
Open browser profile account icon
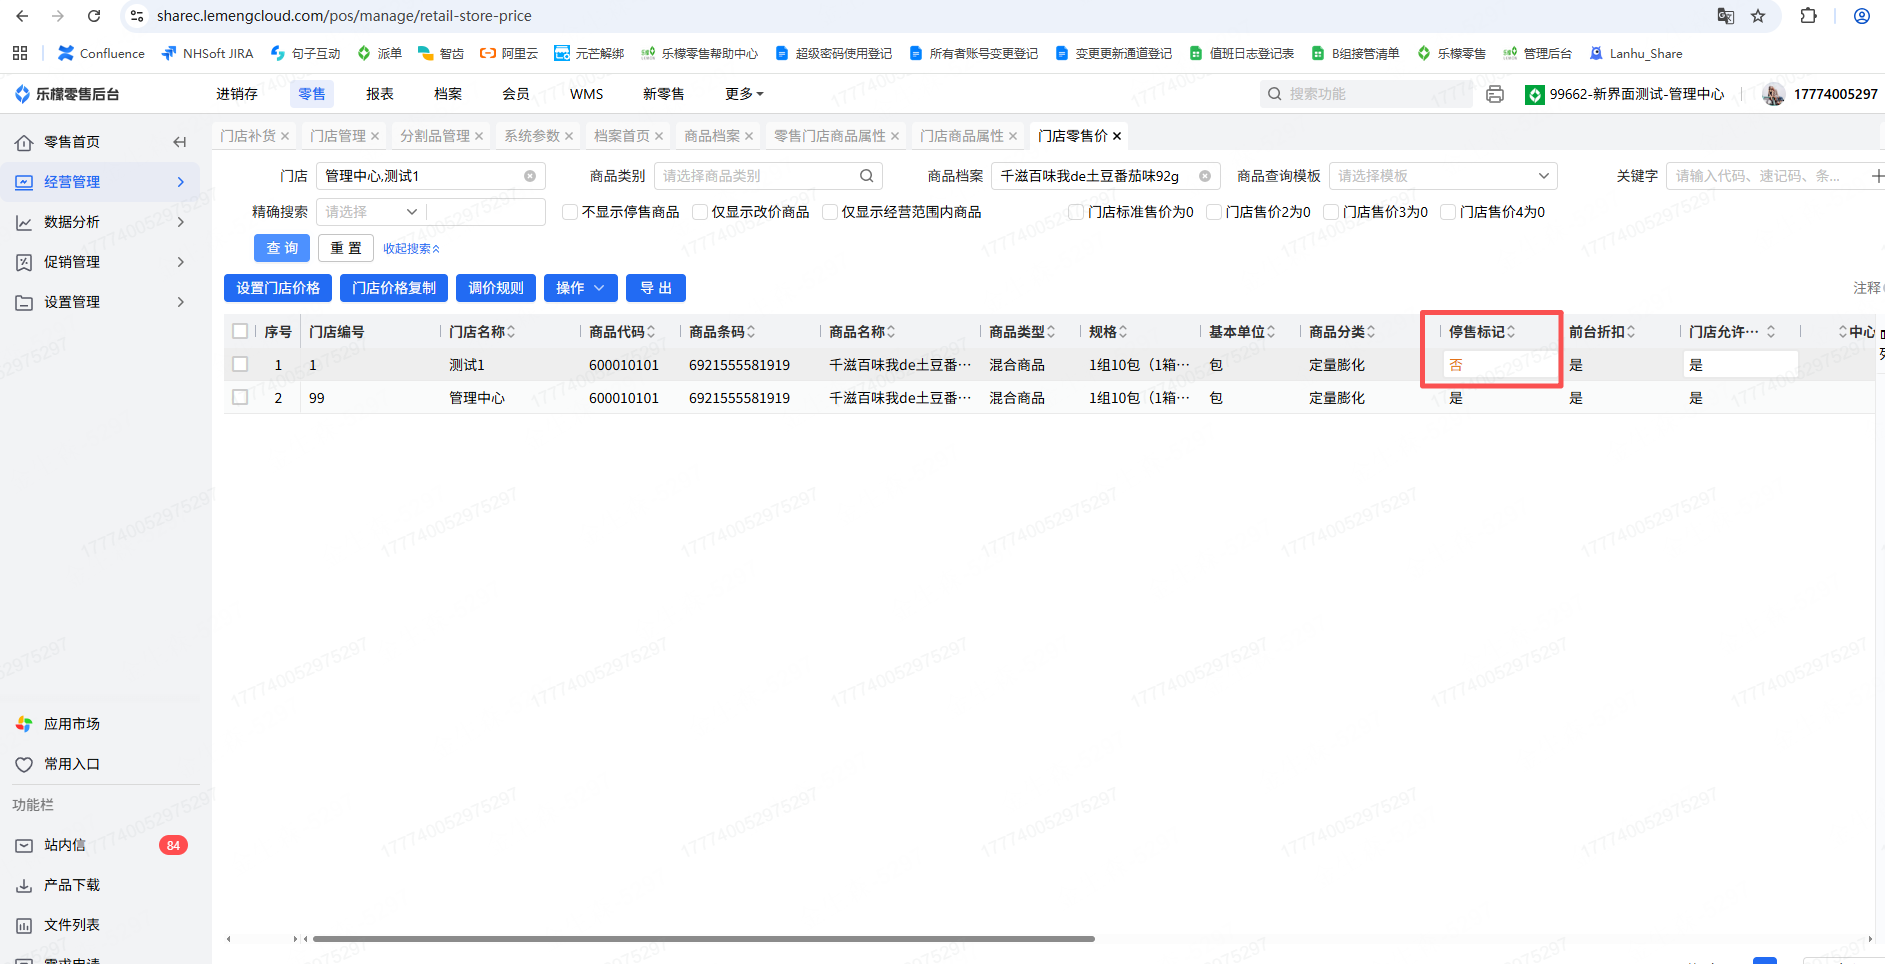click(1861, 16)
